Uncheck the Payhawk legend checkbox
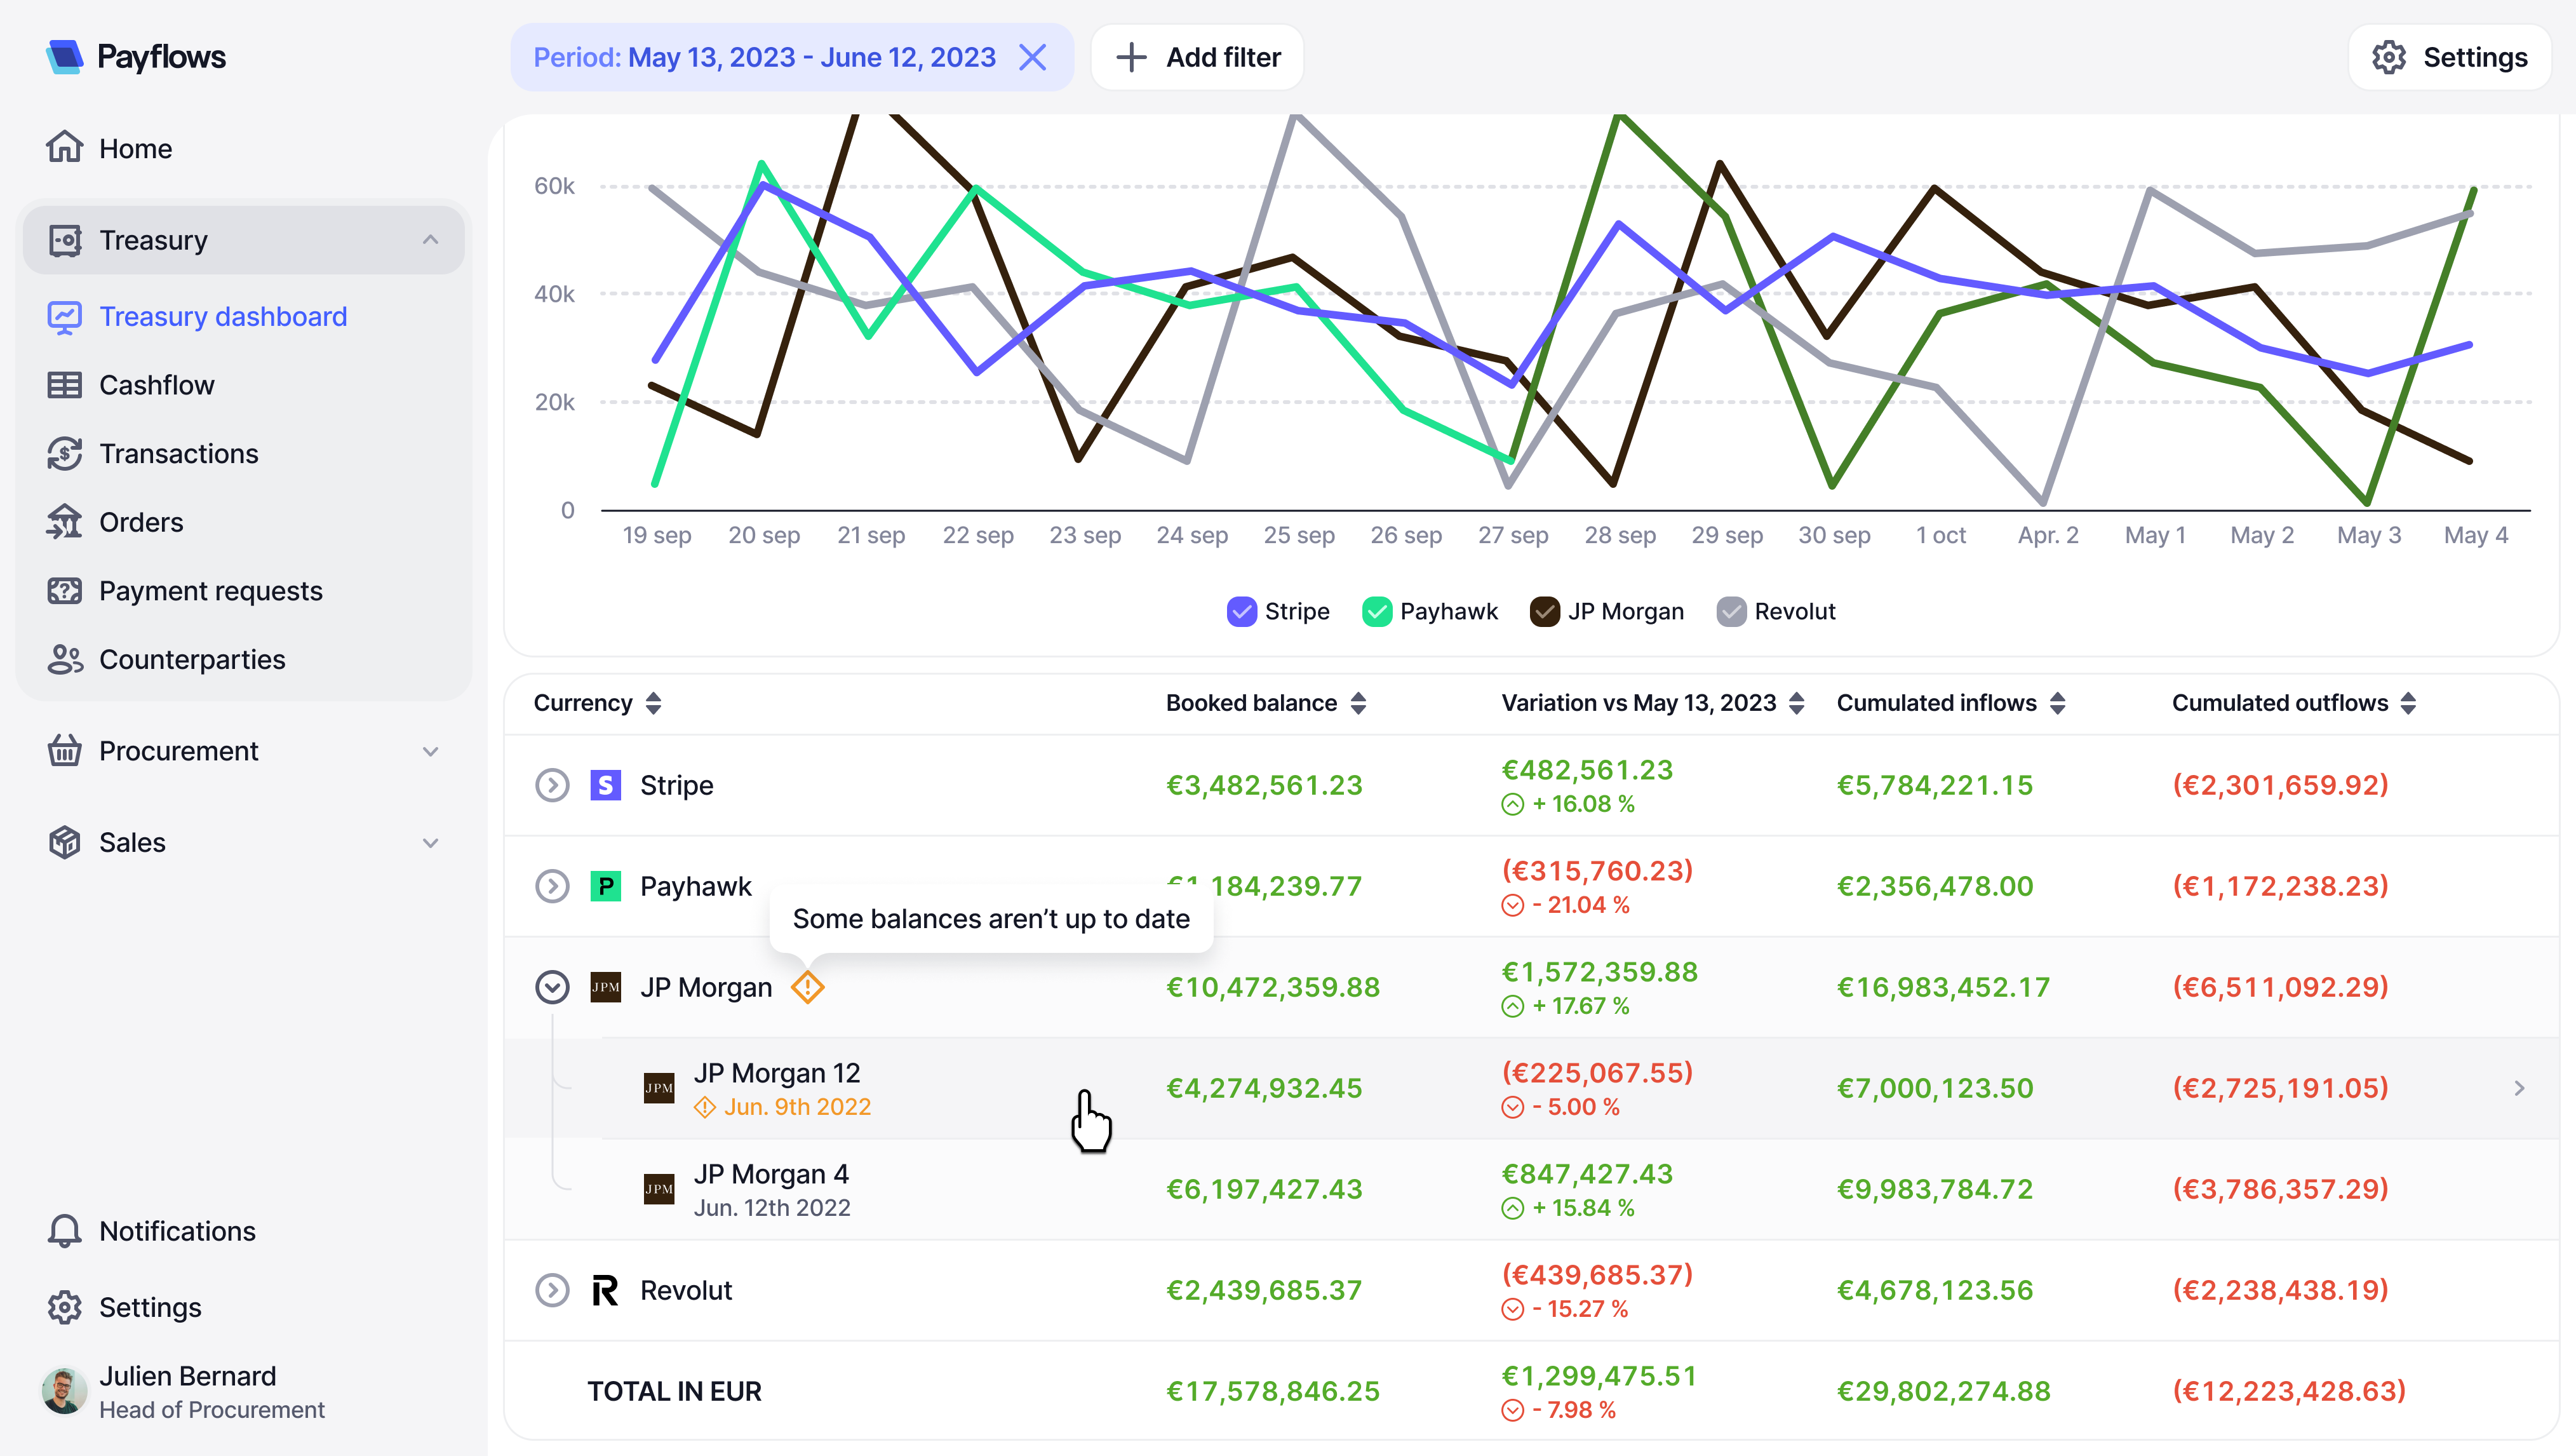This screenshot has width=2576, height=1456. (x=1377, y=611)
